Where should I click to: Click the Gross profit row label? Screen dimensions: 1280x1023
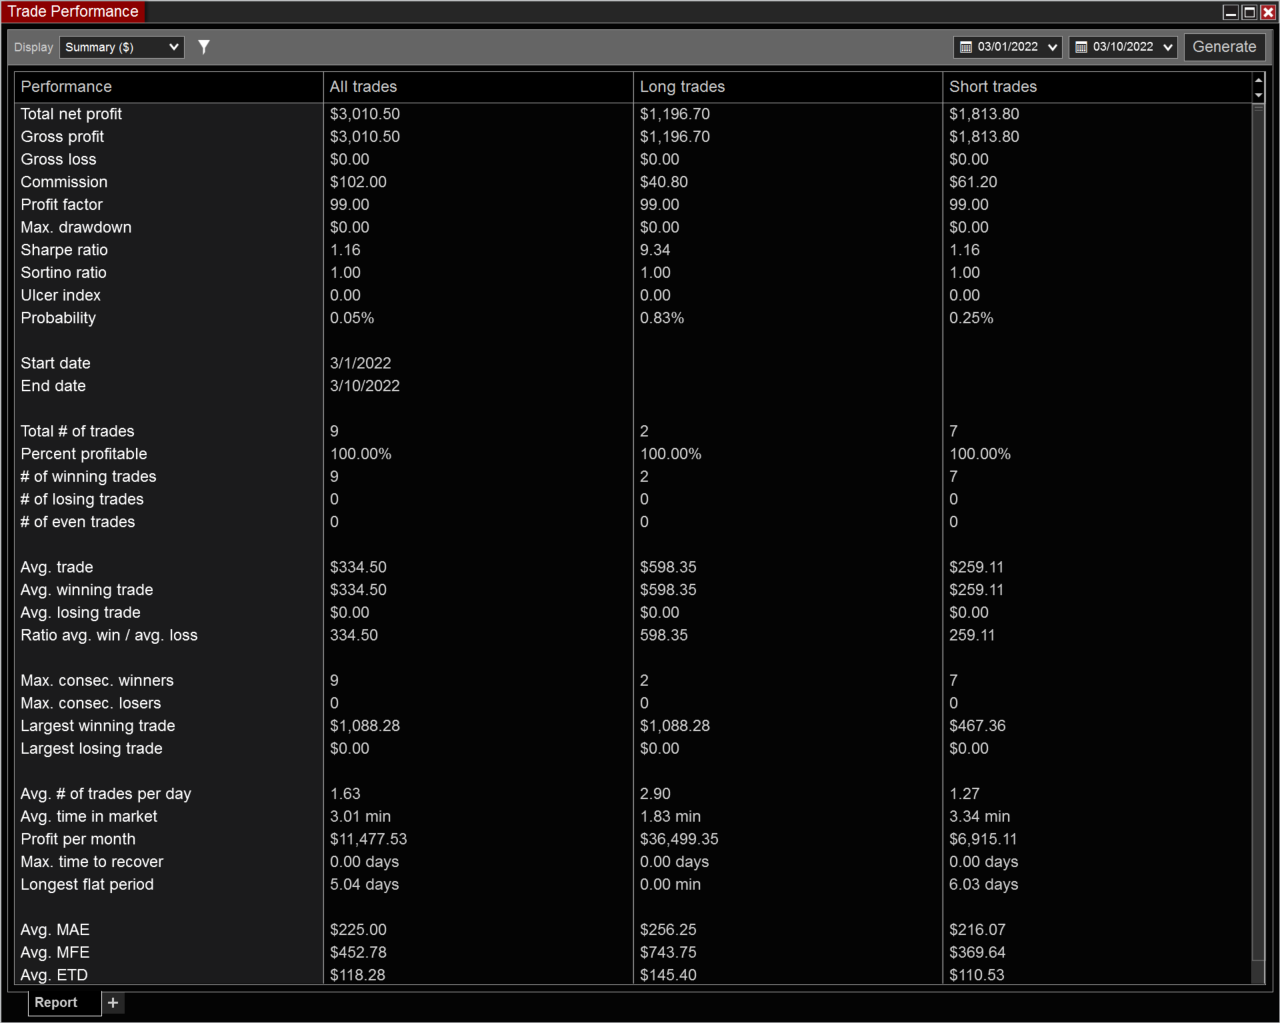click(x=62, y=137)
